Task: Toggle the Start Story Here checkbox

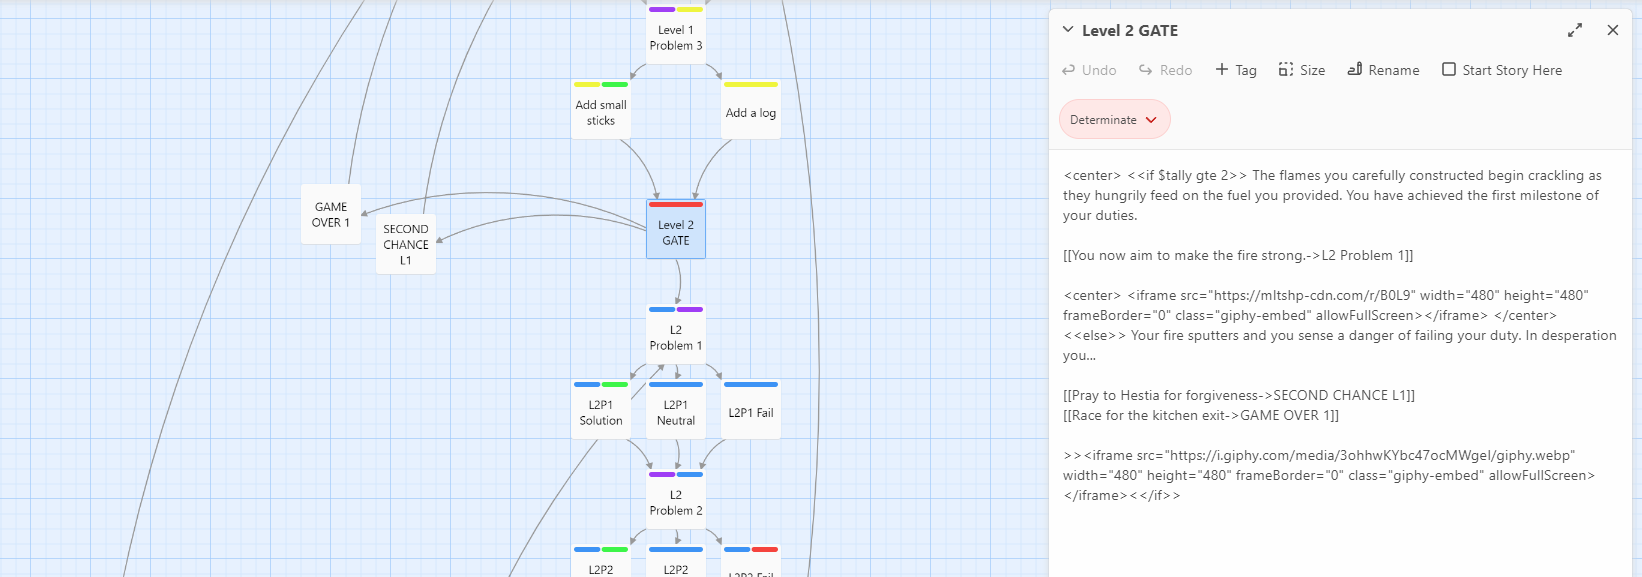Action: coord(1449,69)
